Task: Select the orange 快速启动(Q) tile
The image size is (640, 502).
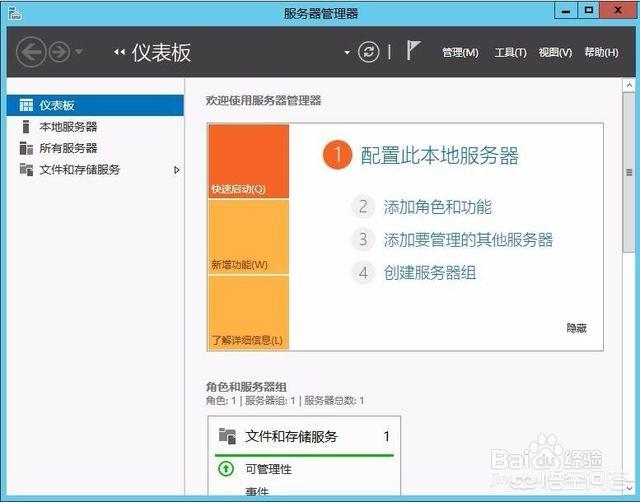Action: (x=248, y=161)
